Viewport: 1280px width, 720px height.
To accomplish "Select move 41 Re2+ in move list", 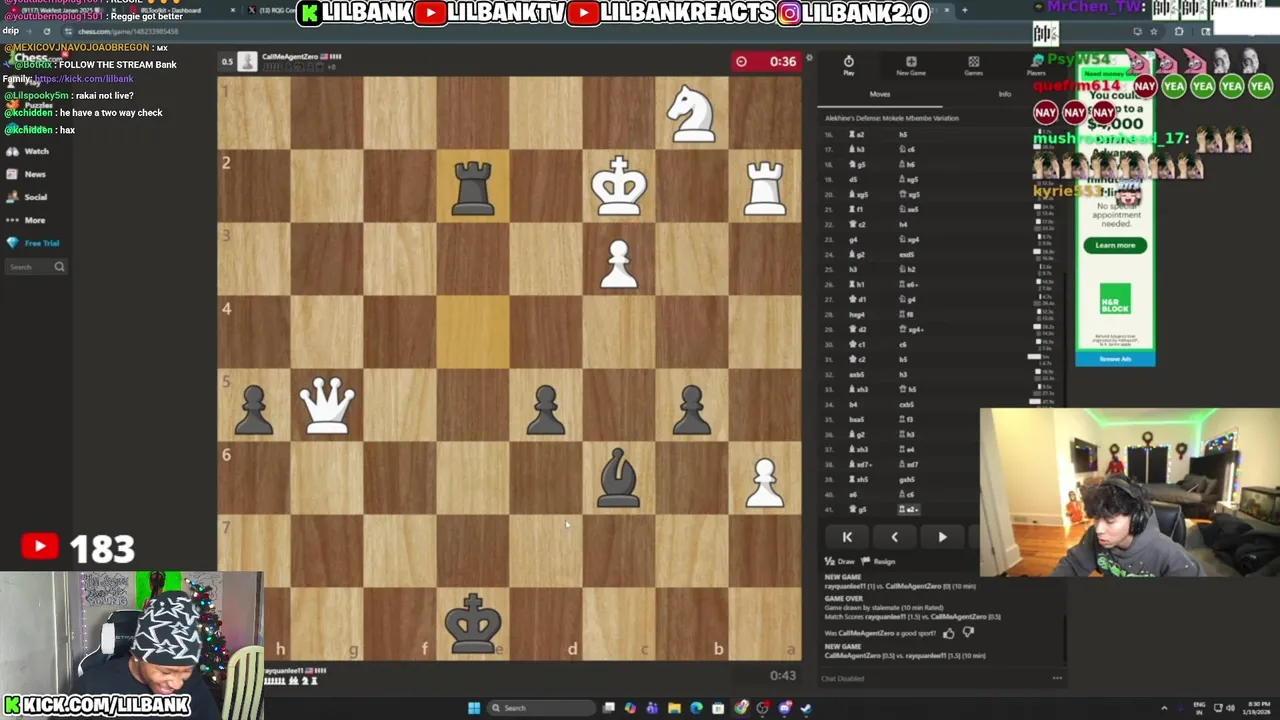I will 908,510.
